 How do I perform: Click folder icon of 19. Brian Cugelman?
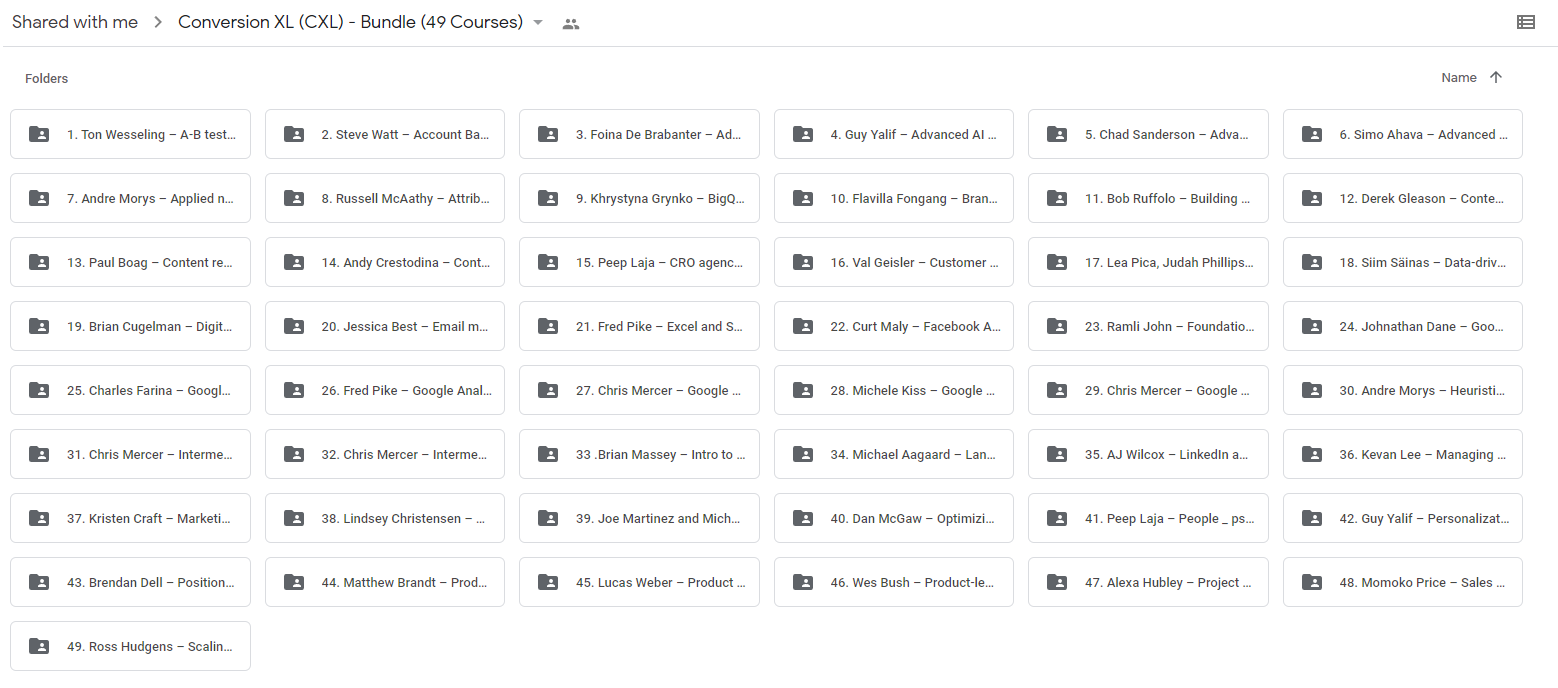tap(39, 326)
